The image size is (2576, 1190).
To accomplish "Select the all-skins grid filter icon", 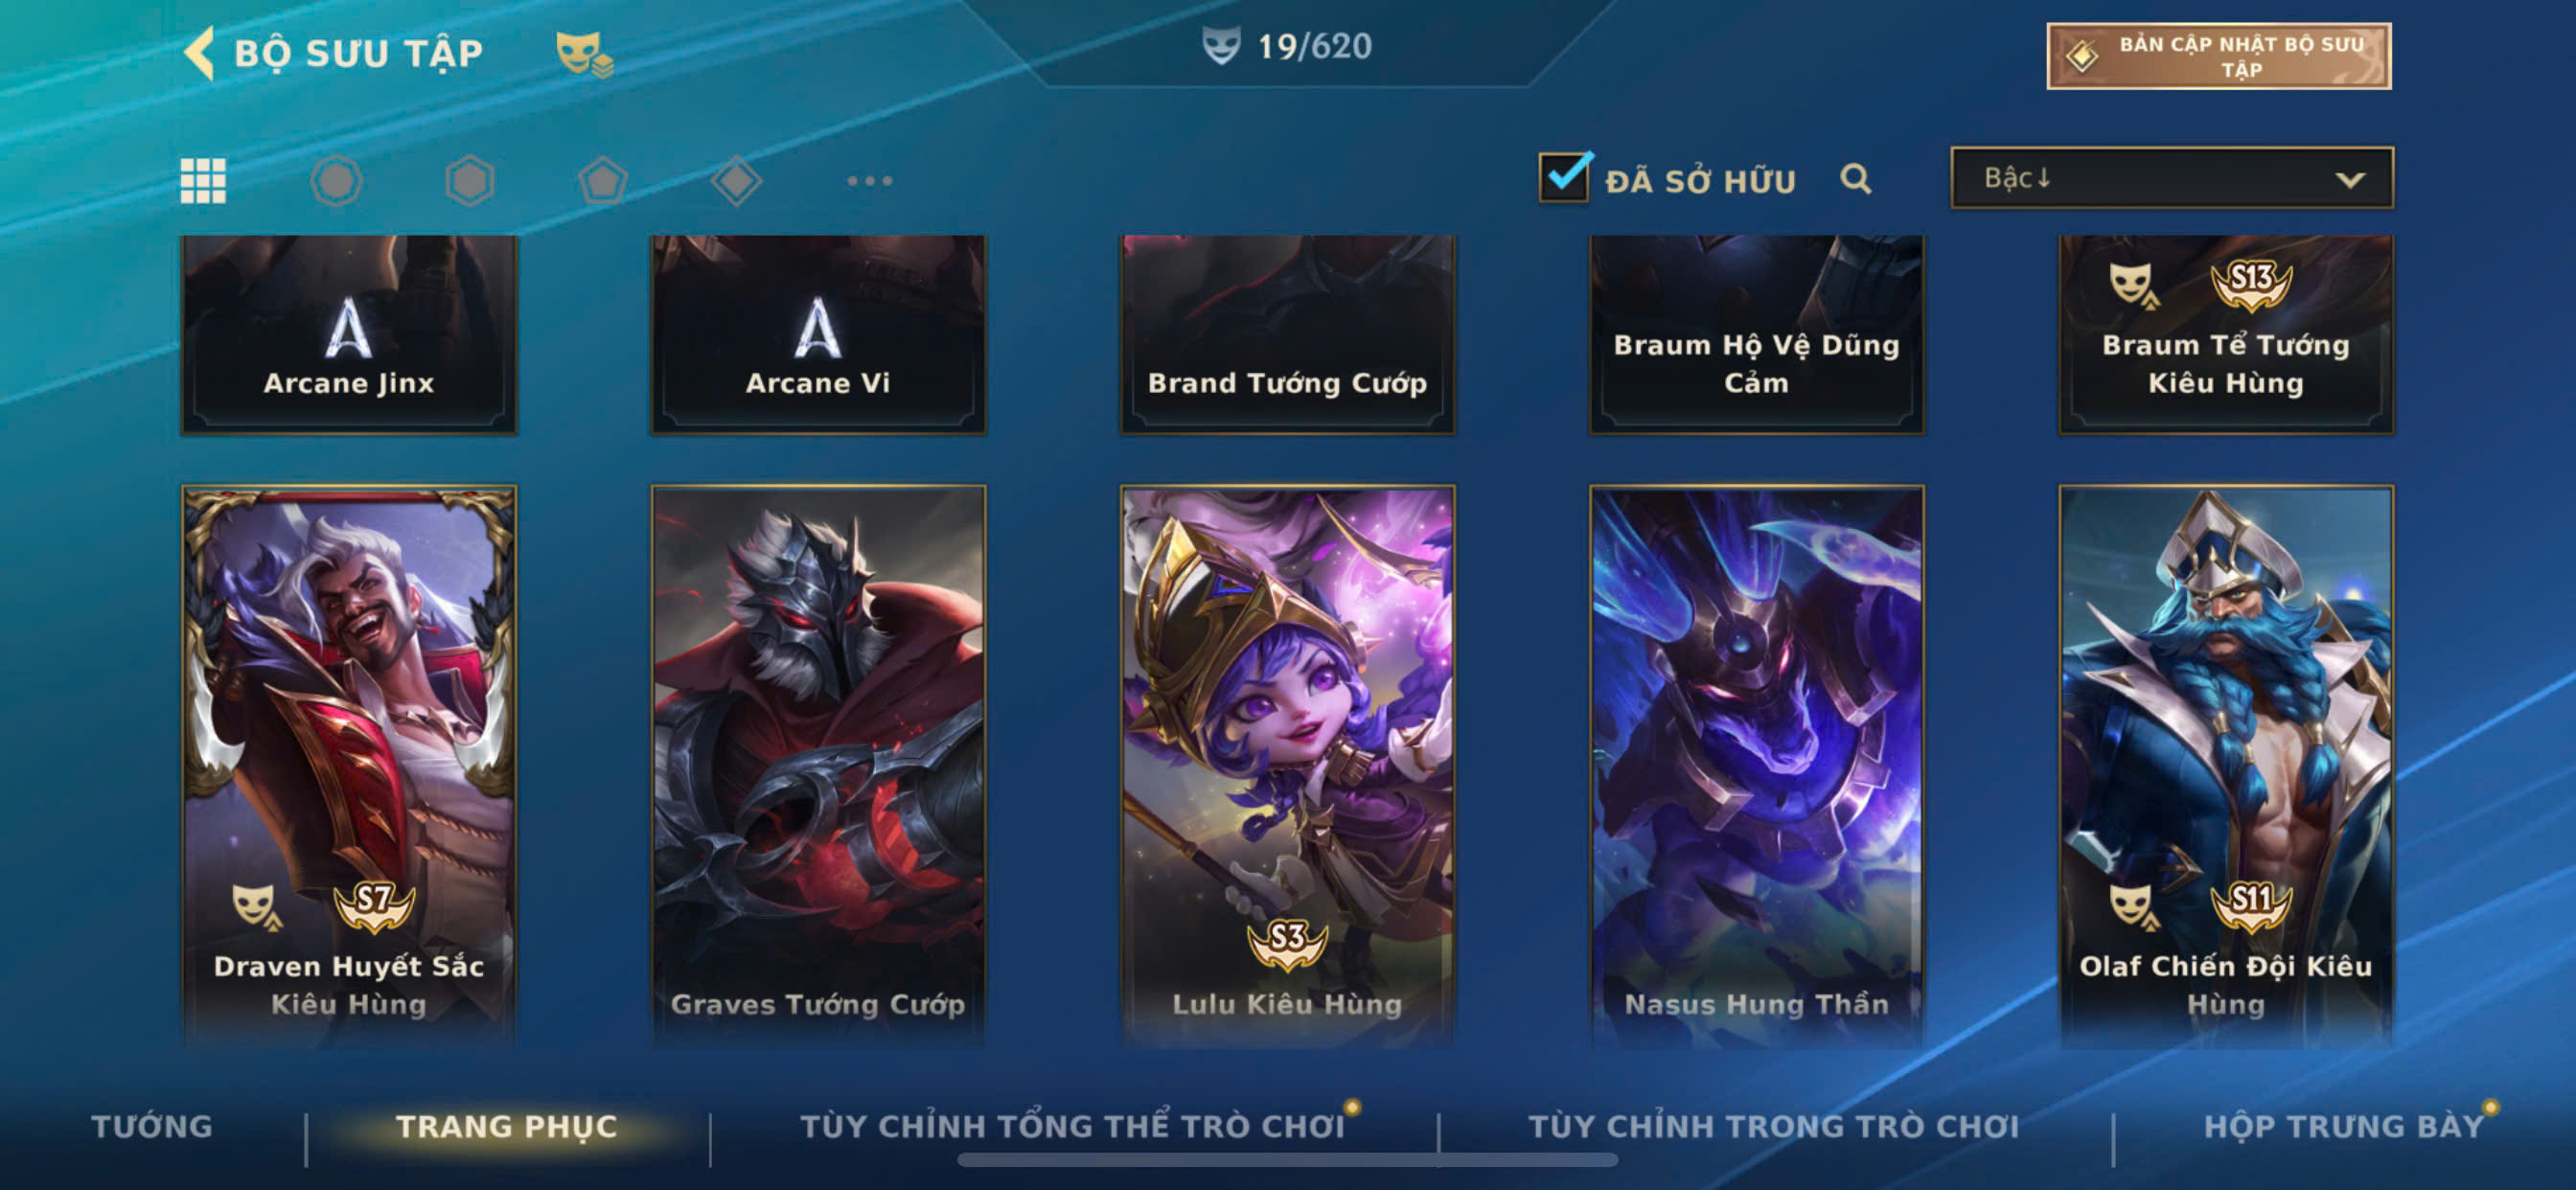I will click(203, 181).
